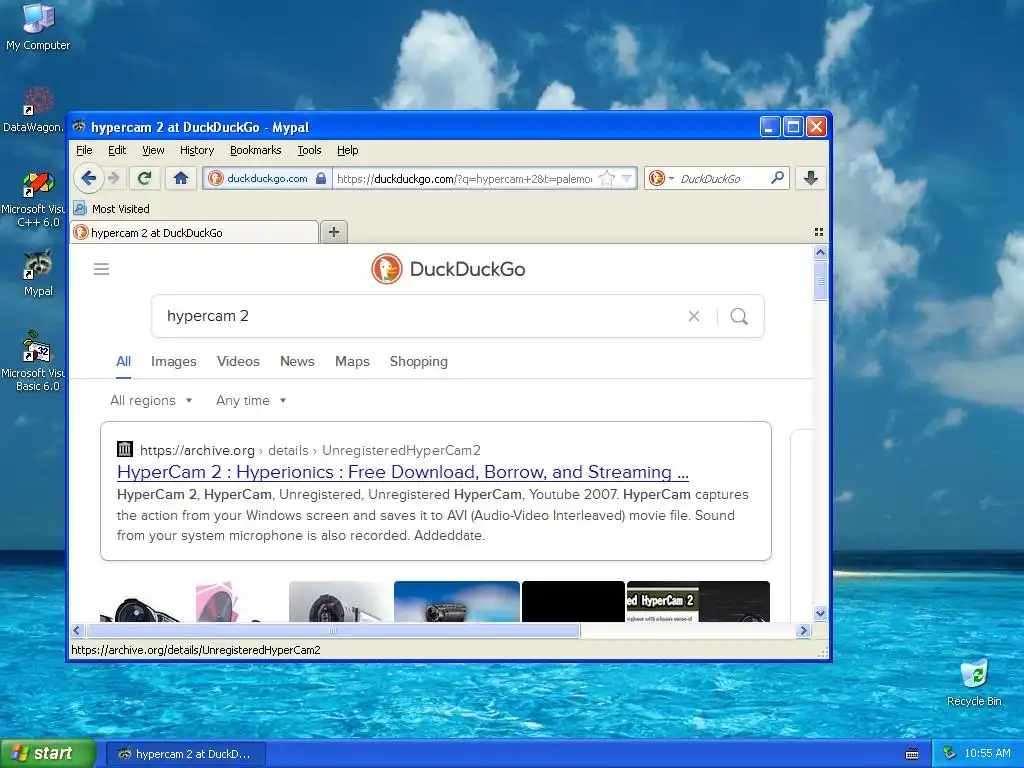
Task: Select the 'hypercam 2 at DuckDuckGo' browser tab
Action: (195, 232)
